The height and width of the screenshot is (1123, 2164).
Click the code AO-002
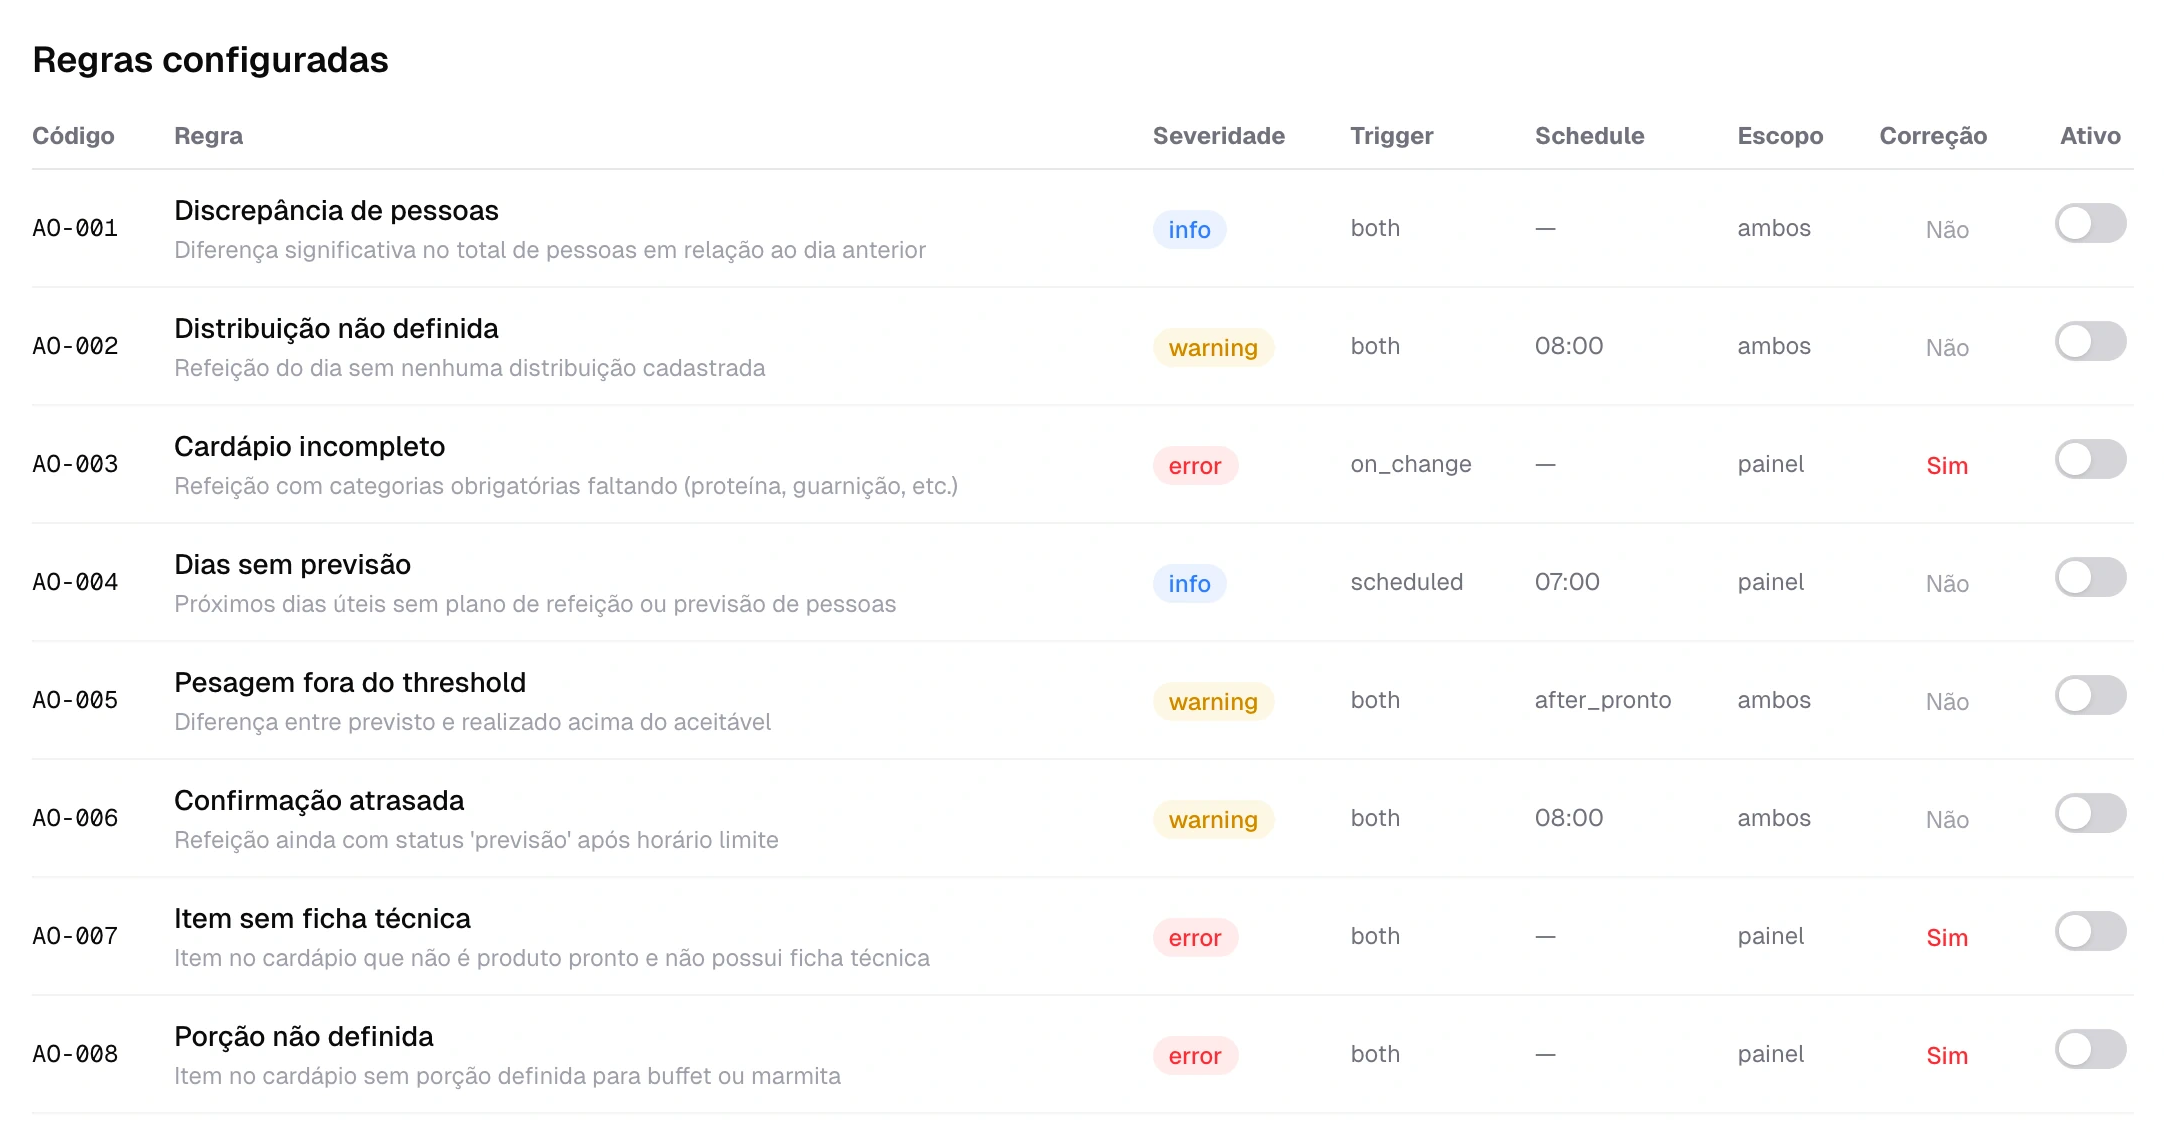pos(75,346)
